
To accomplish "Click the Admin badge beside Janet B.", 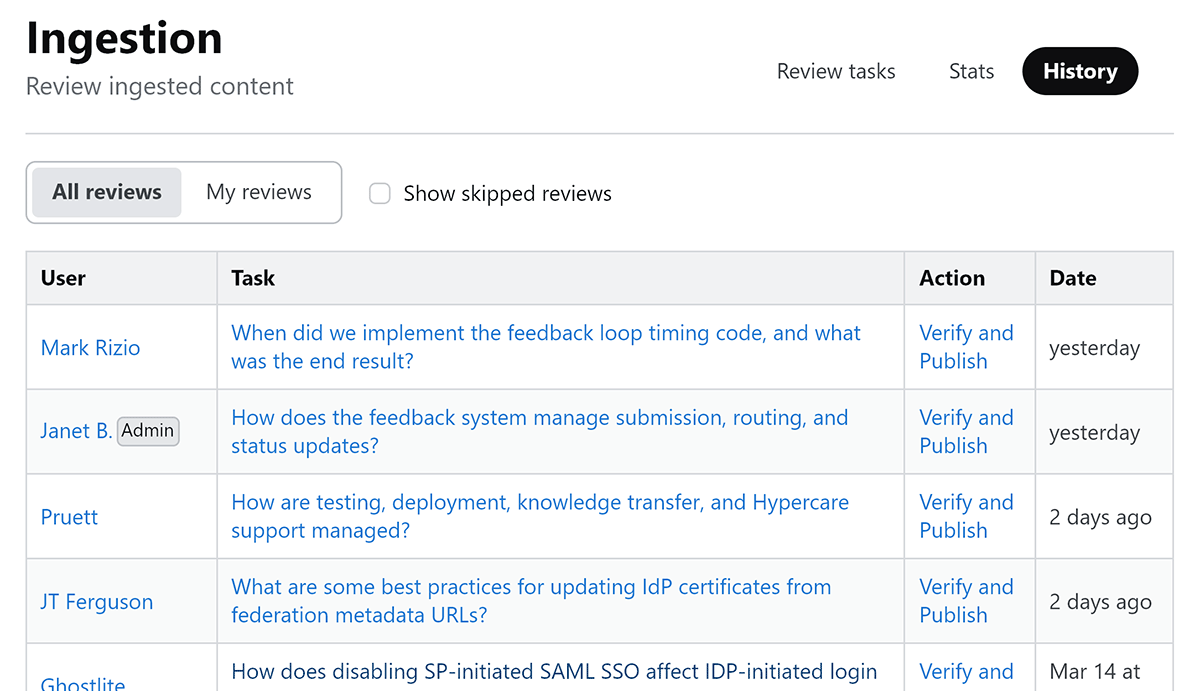I will [148, 431].
